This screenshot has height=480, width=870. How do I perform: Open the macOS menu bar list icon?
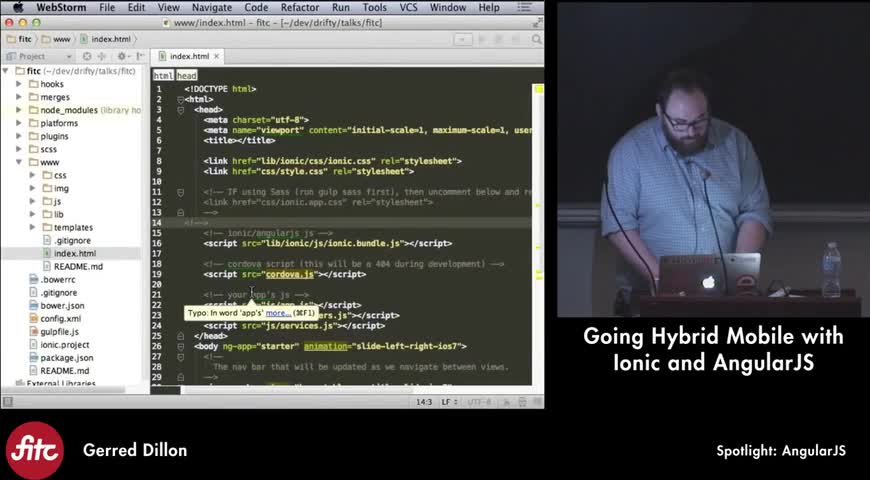point(523,7)
